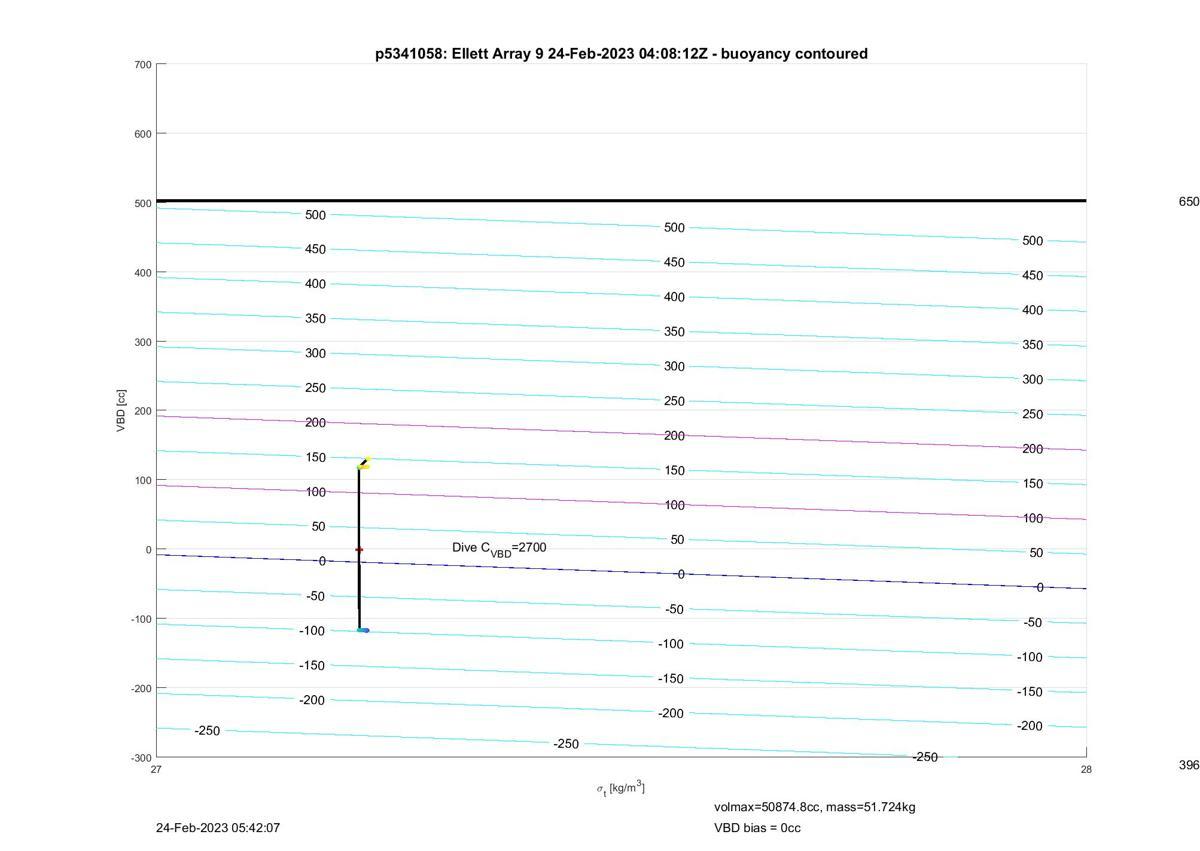Click the black vertical dive trajectory line
The width and height of the screenshot is (1200, 851).
tap(359, 548)
